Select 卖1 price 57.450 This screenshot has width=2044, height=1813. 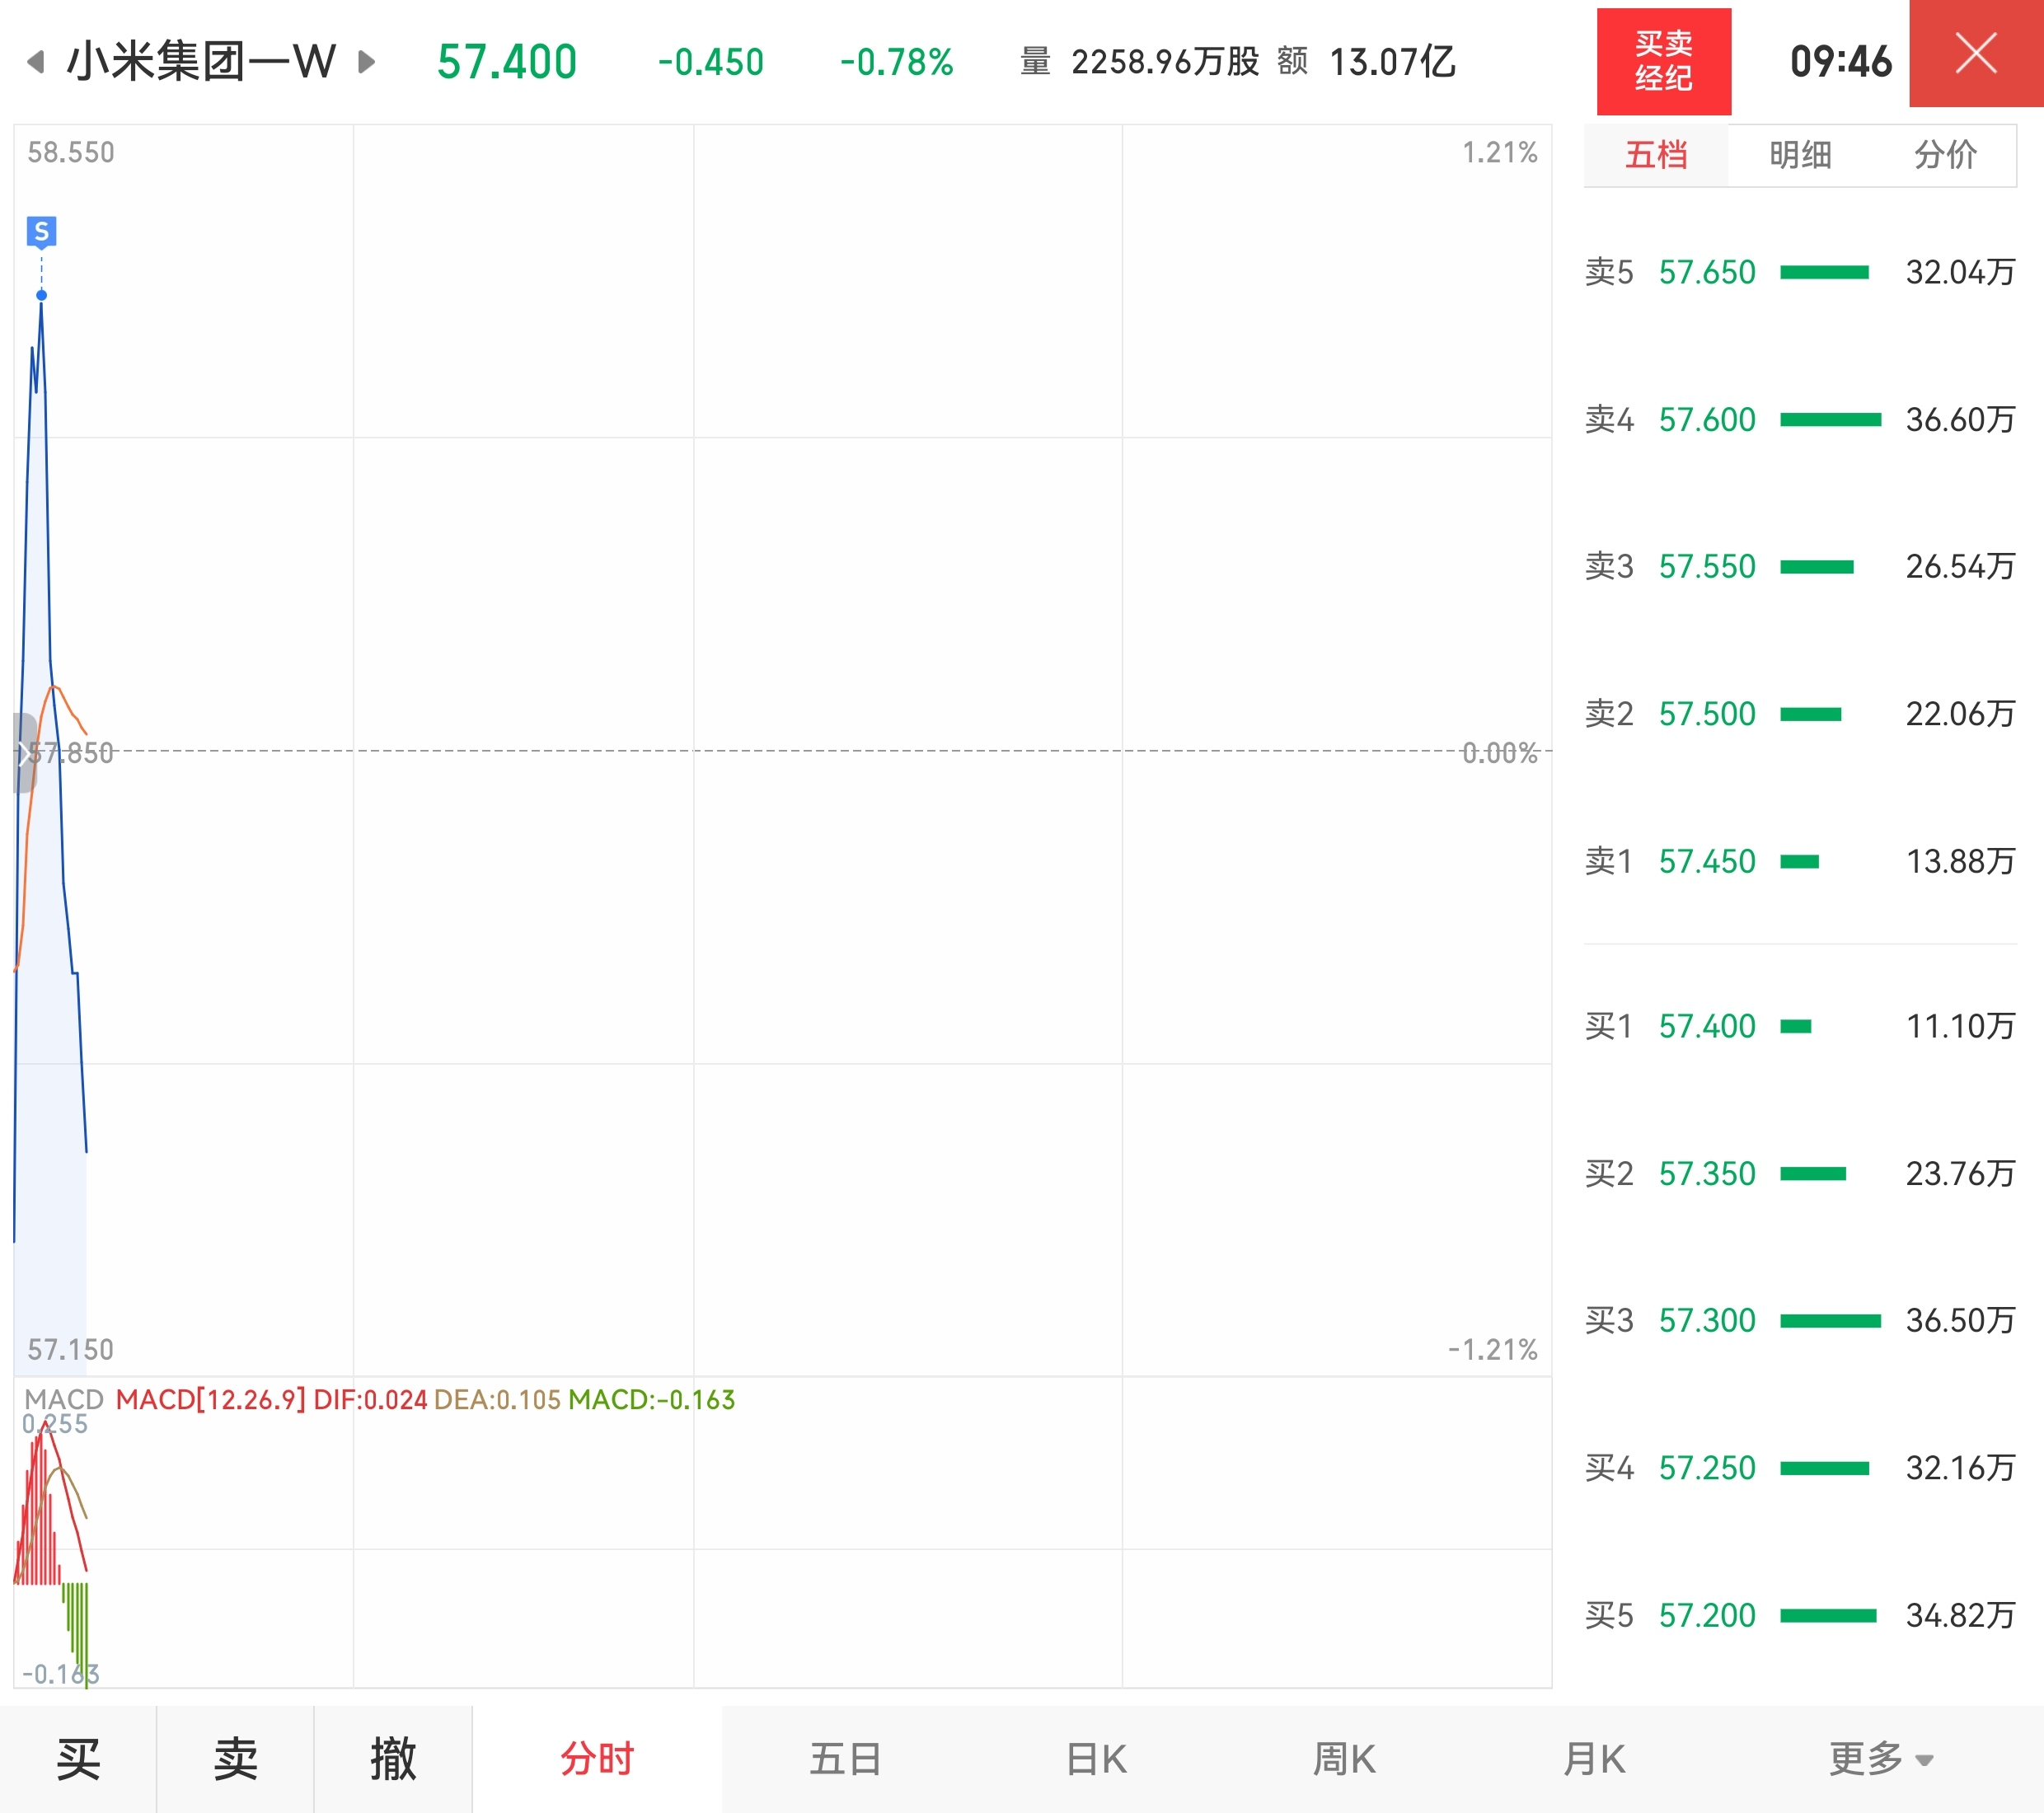pyautogui.click(x=1707, y=861)
